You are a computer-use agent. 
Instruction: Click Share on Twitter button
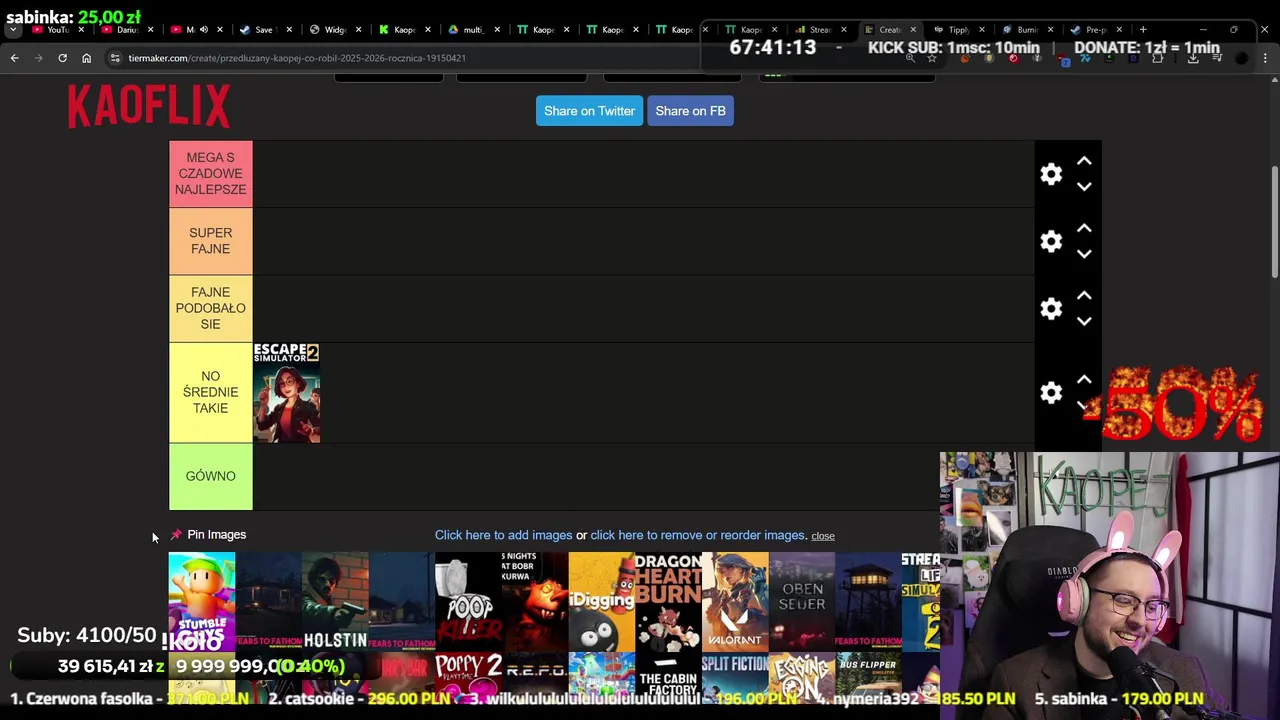(589, 111)
